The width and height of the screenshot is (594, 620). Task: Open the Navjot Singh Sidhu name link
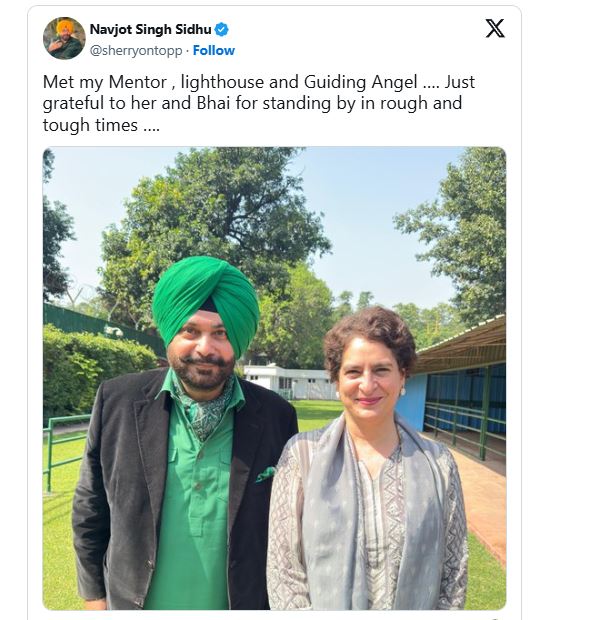tap(151, 29)
